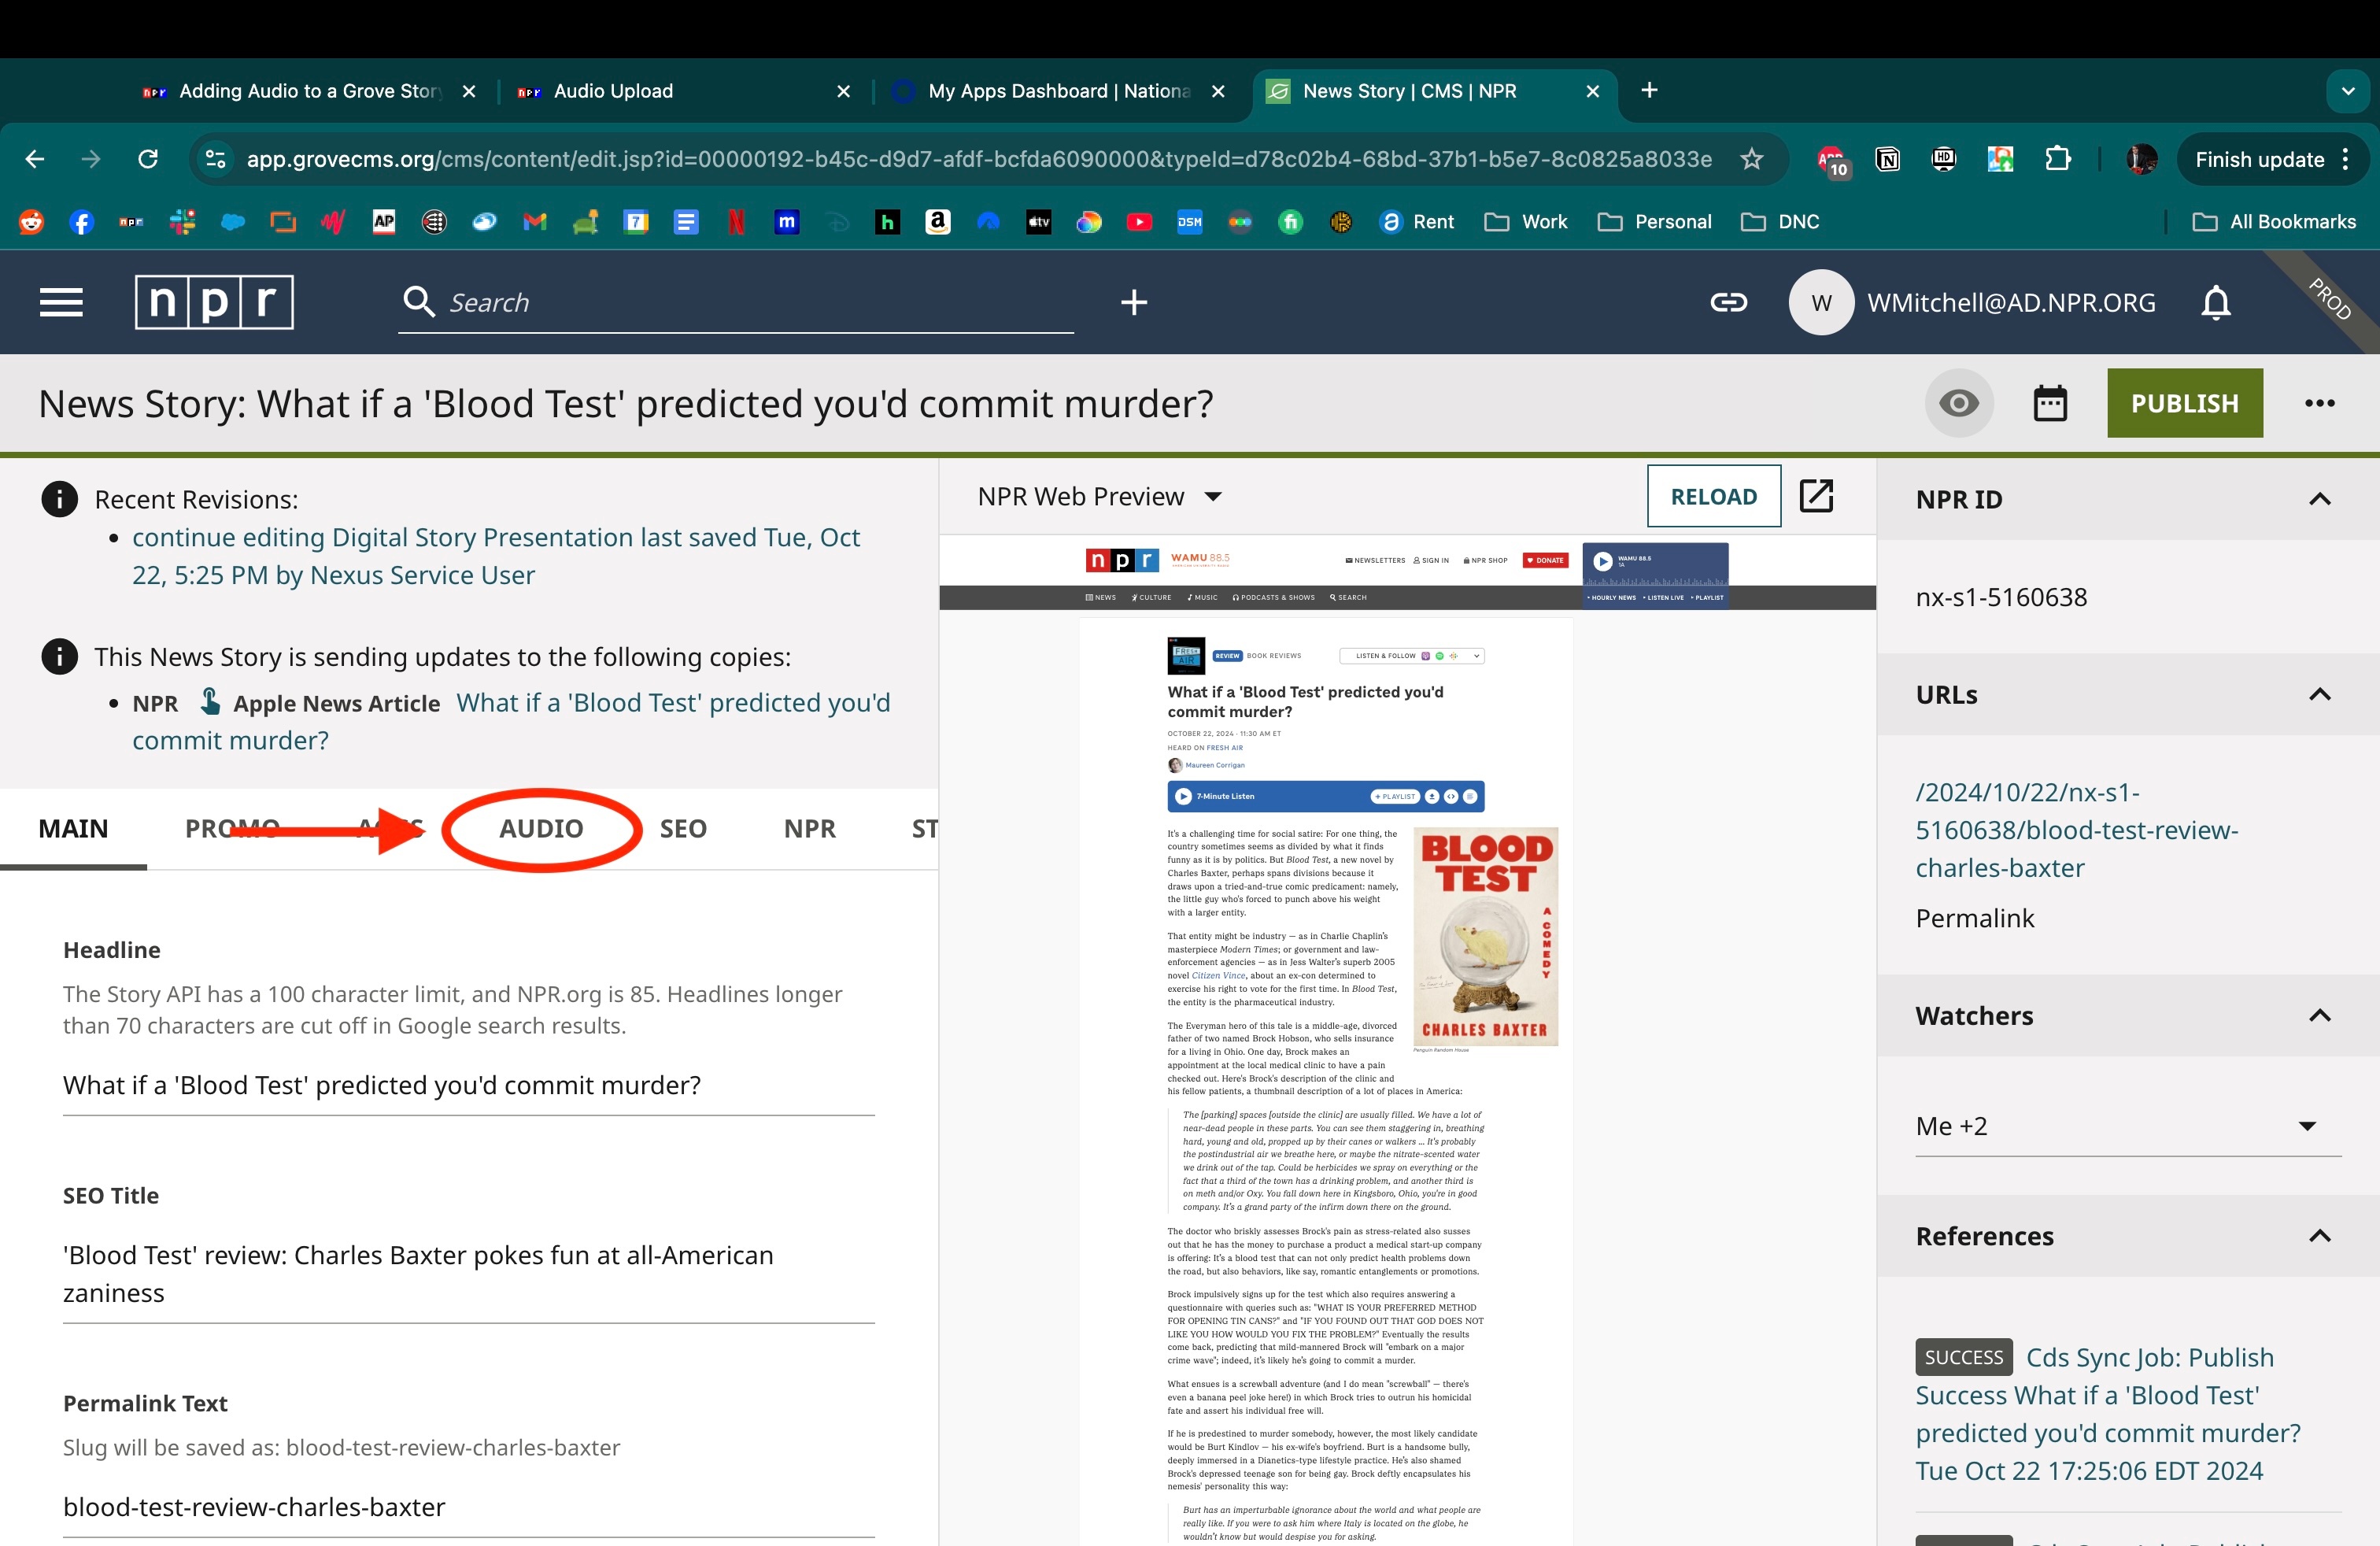
Task: Switch to the AUDIO tab
Action: click(541, 828)
